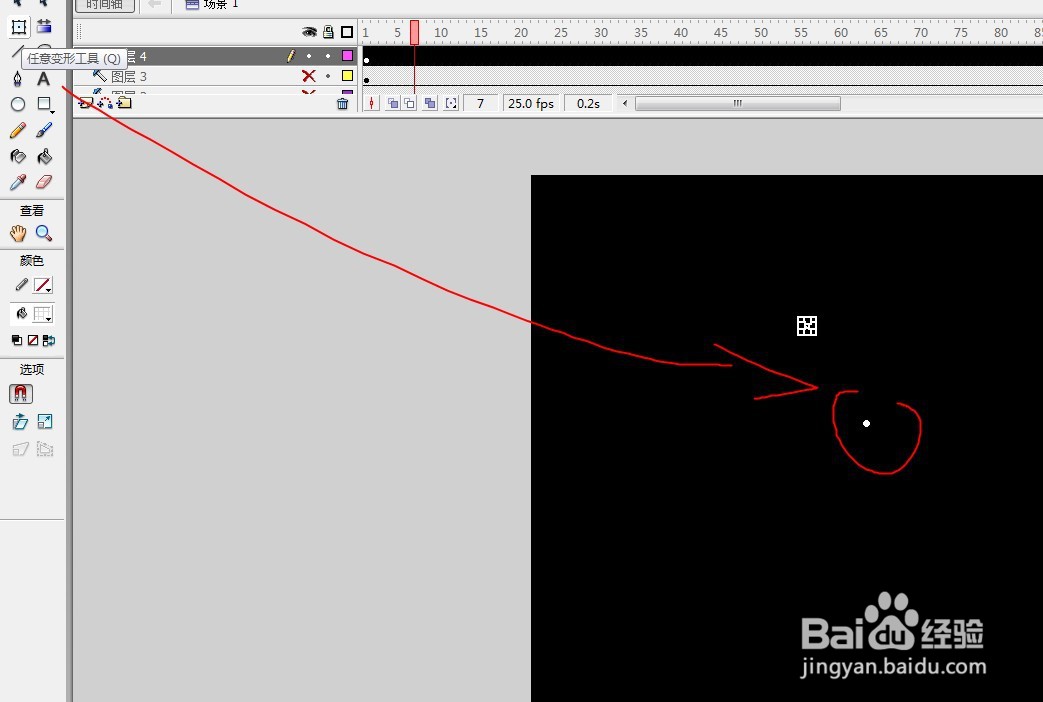Click the Insert Layer button
Viewport: 1043px width, 702px height.
(86, 103)
